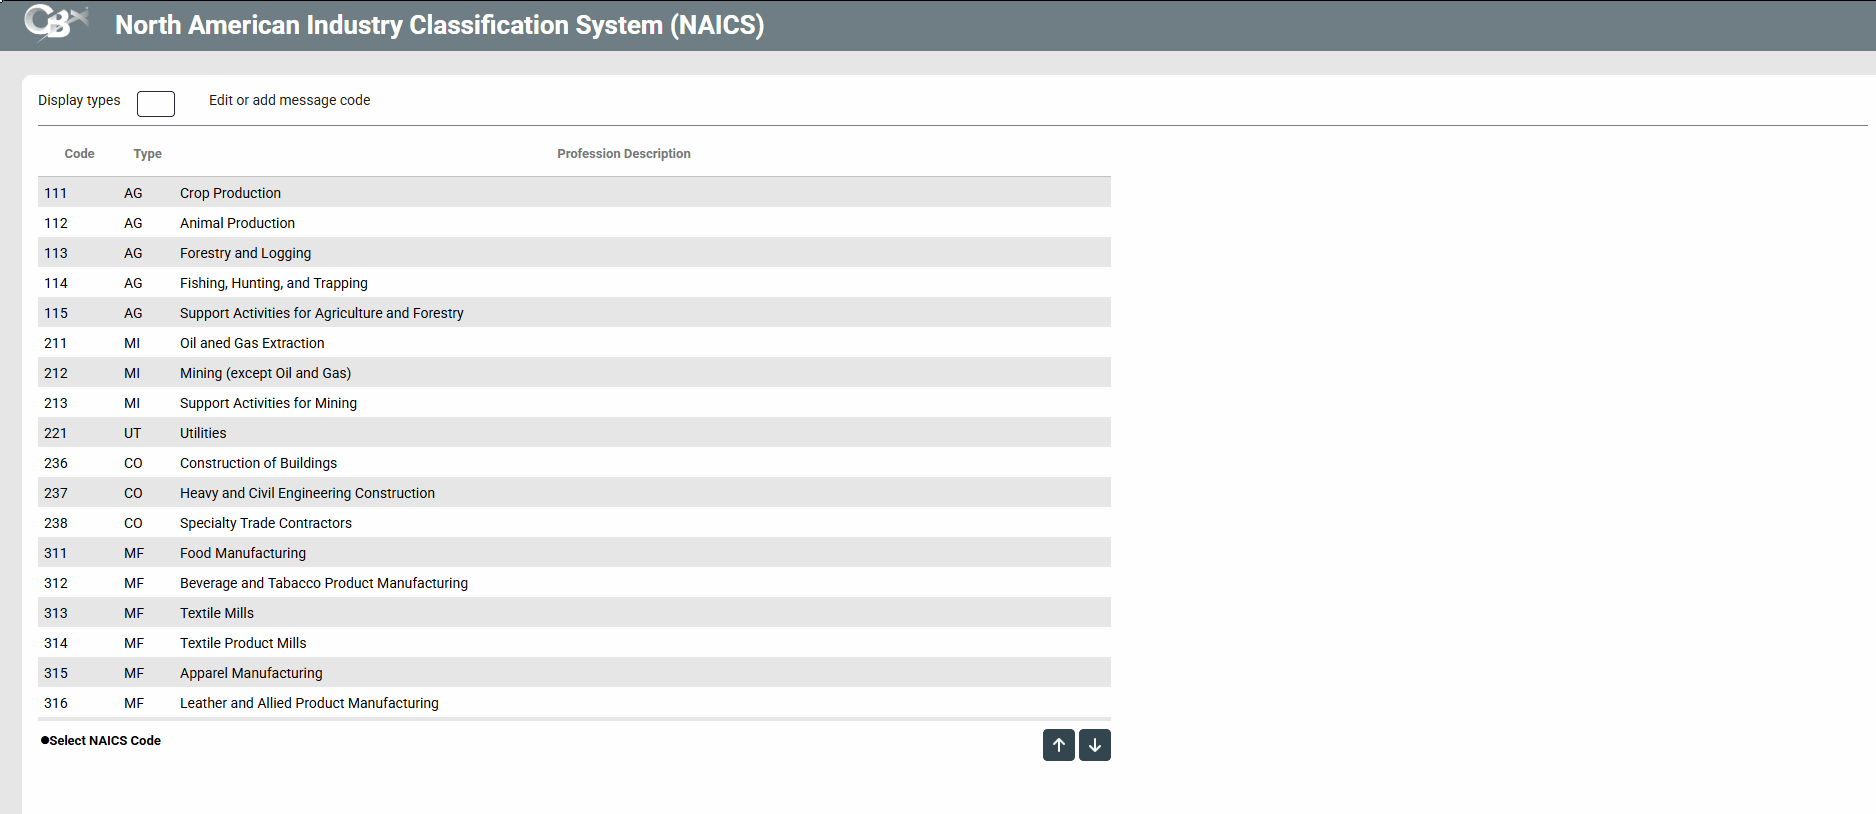Click the CB logo in header
Screen dimensions: 1876x814
(x=55, y=23)
